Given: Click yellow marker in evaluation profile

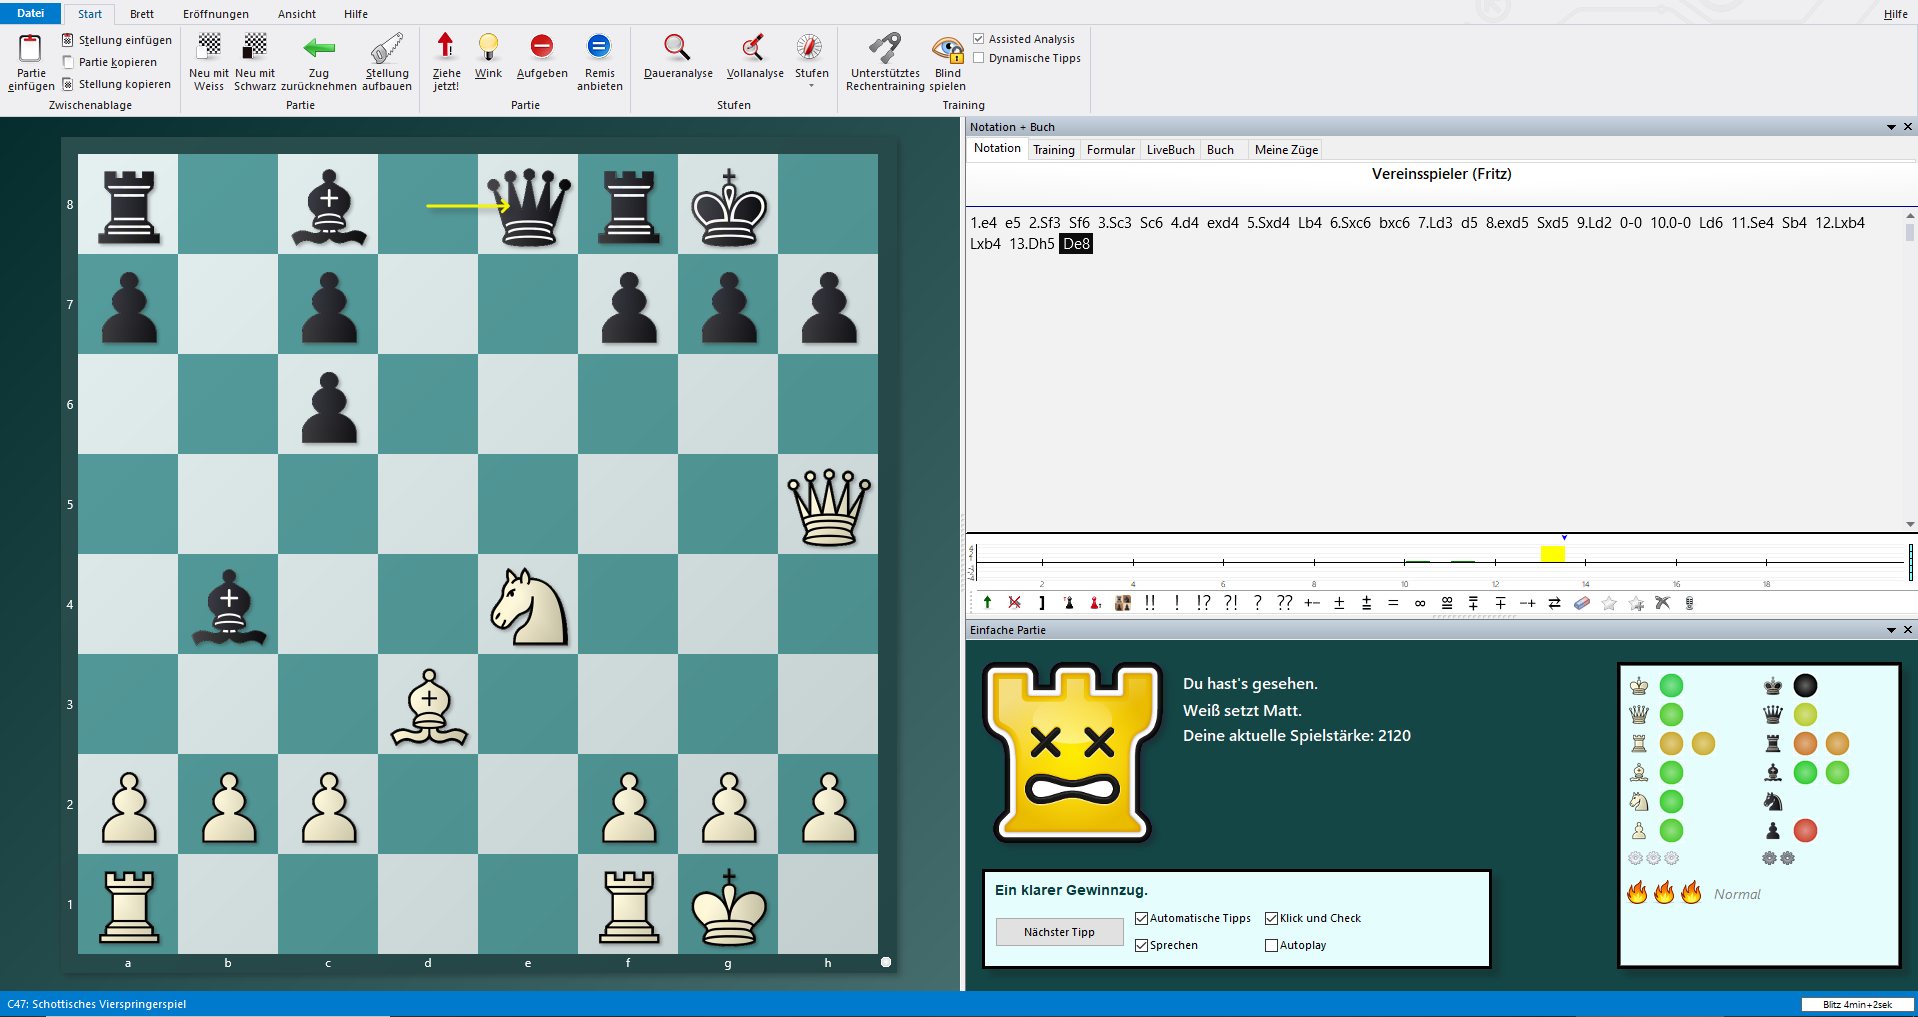Looking at the screenshot, I should (1552, 553).
